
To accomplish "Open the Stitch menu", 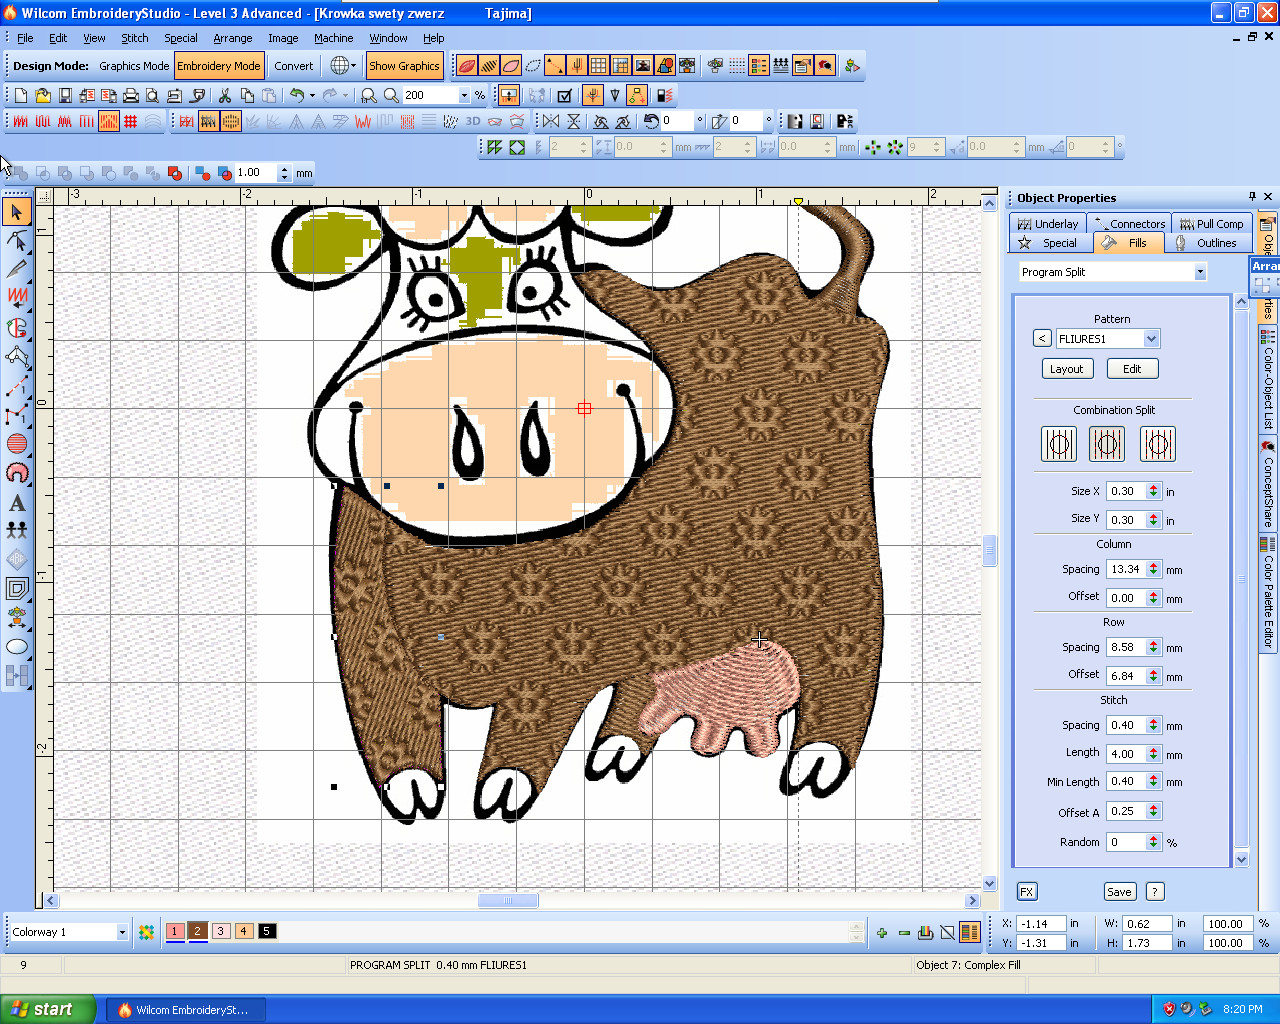I will click(x=134, y=38).
